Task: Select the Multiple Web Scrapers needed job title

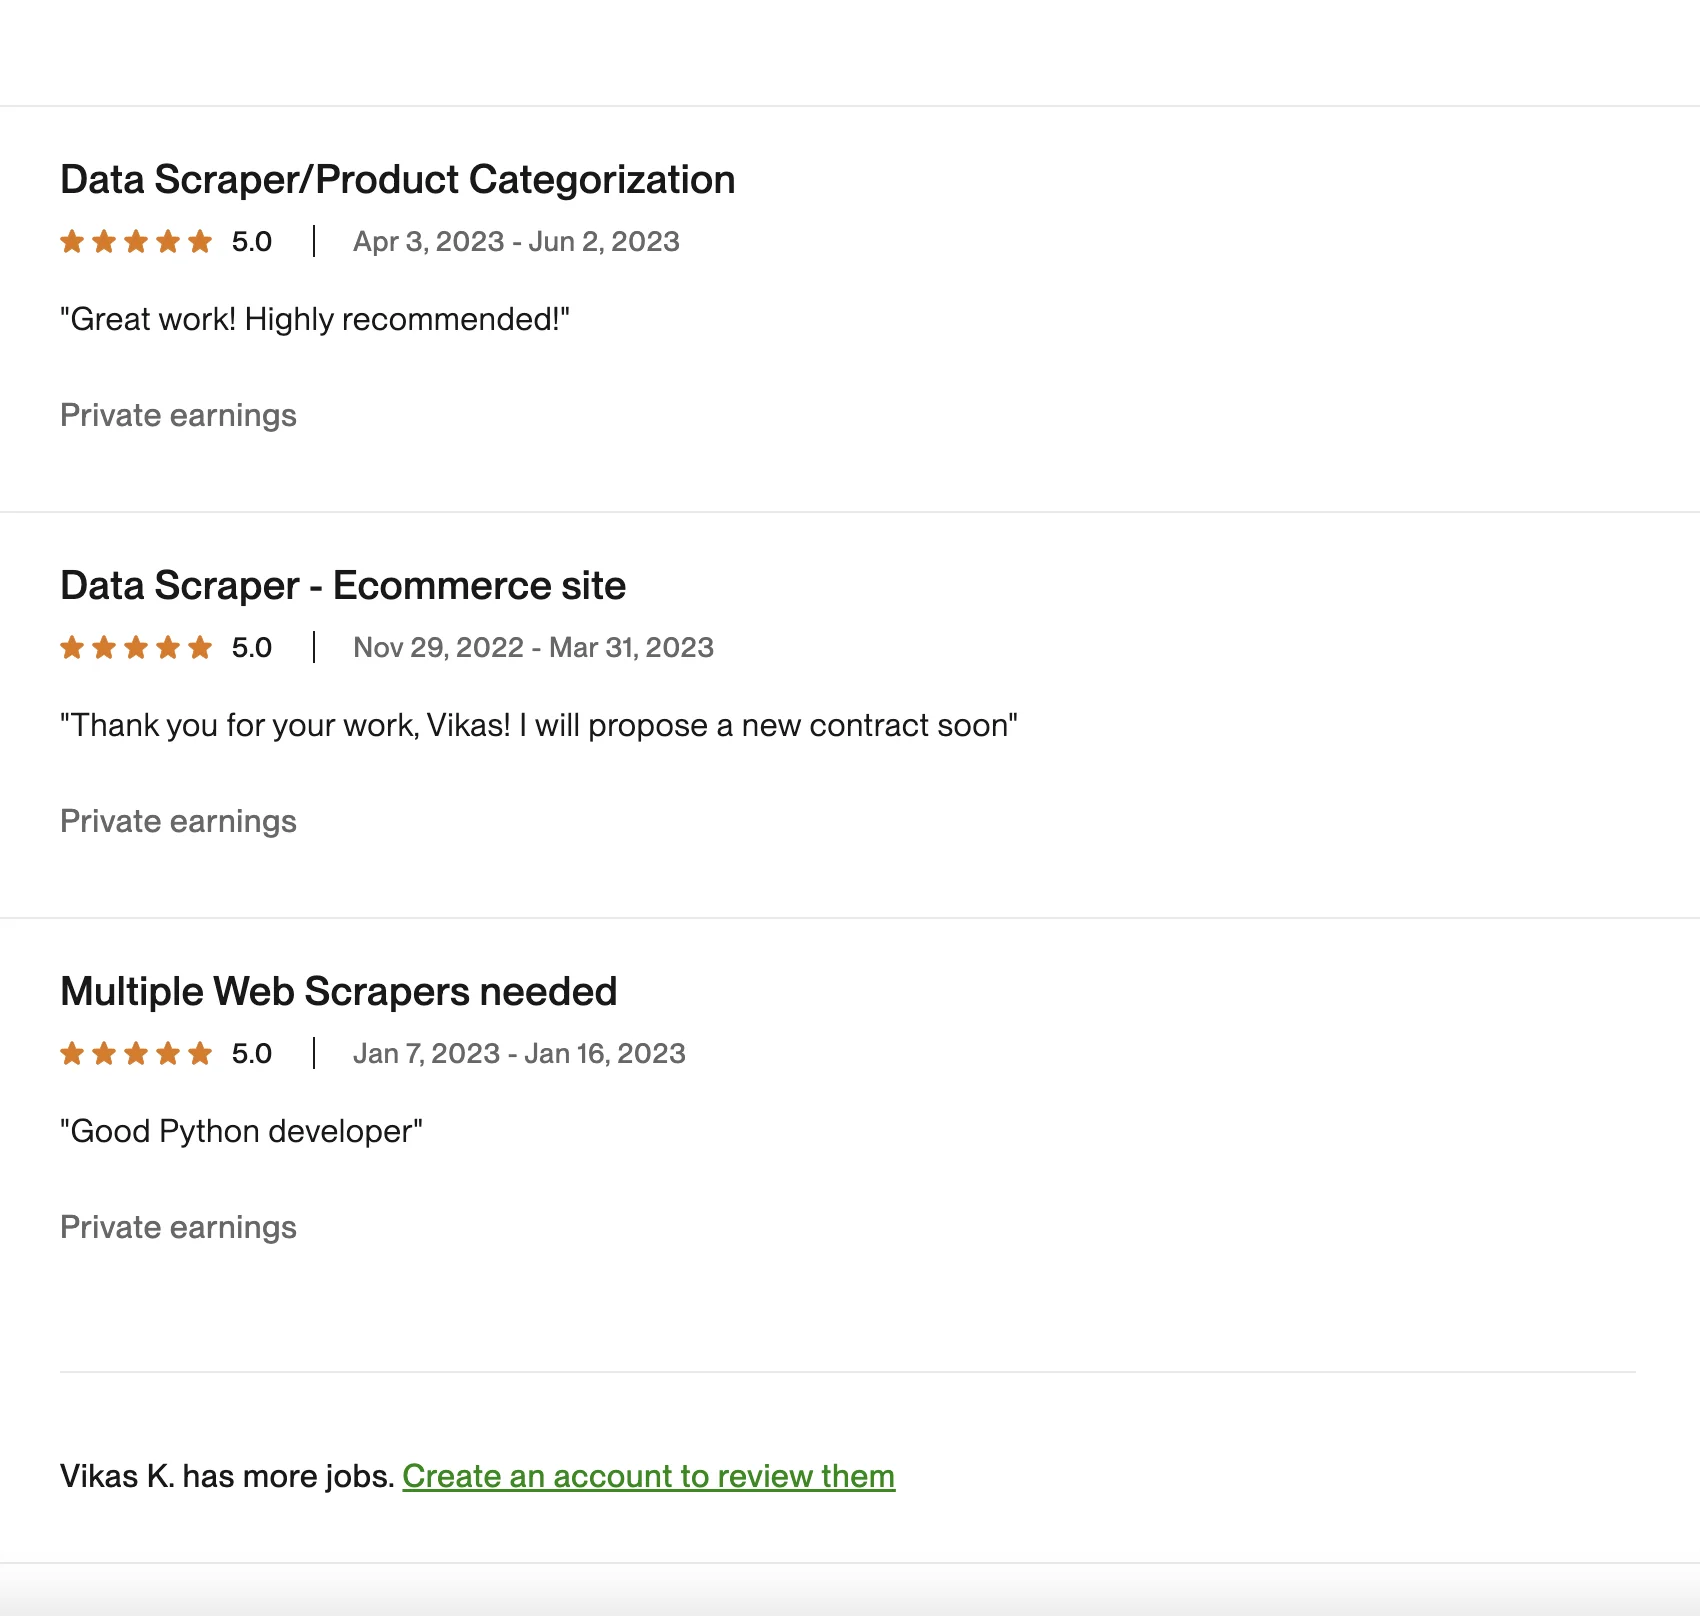Action: 338,992
